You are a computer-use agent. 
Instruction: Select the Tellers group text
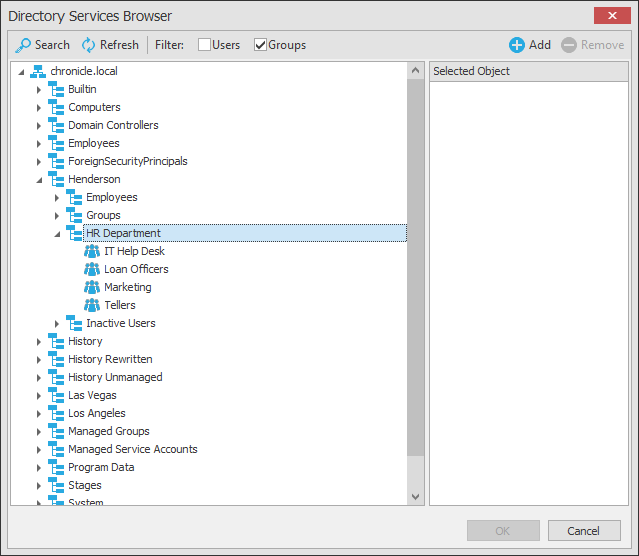(120, 305)
